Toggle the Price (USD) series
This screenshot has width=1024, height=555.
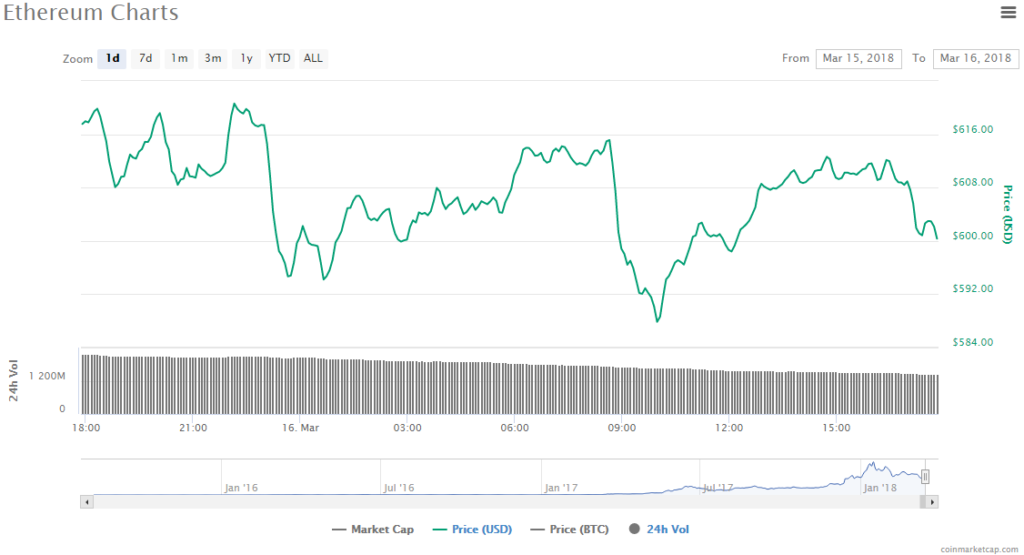(x=472, y=529)
